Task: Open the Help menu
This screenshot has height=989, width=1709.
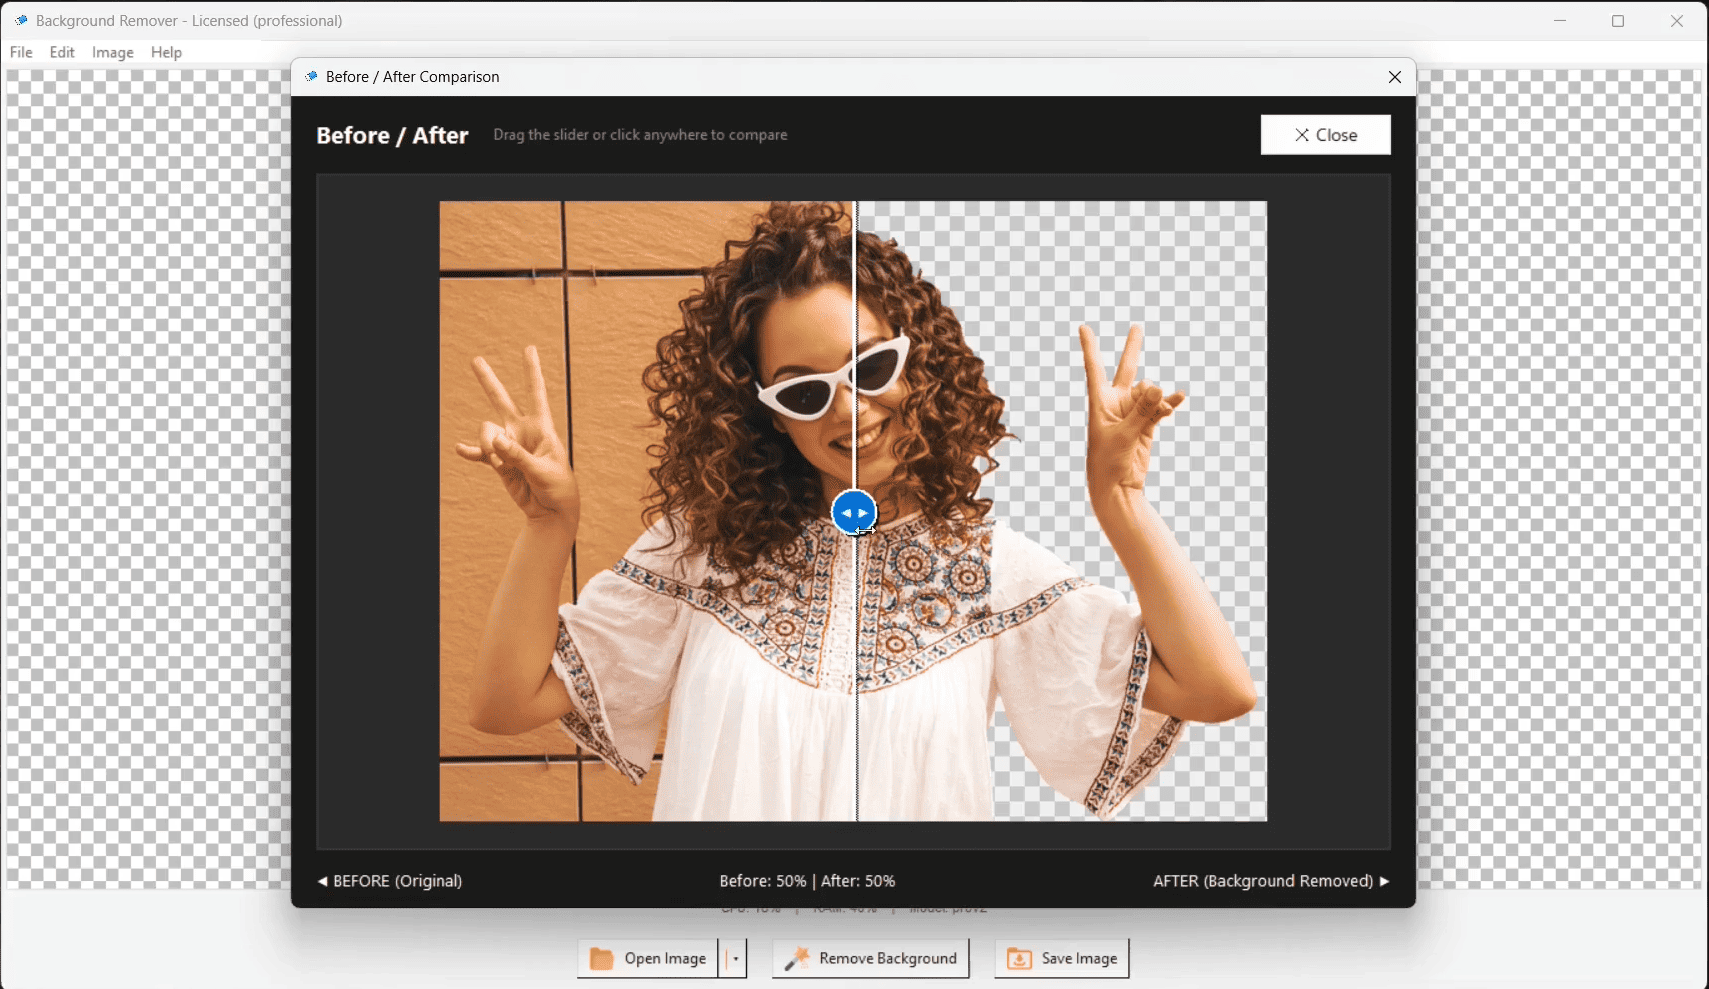Action: [166, 52]
